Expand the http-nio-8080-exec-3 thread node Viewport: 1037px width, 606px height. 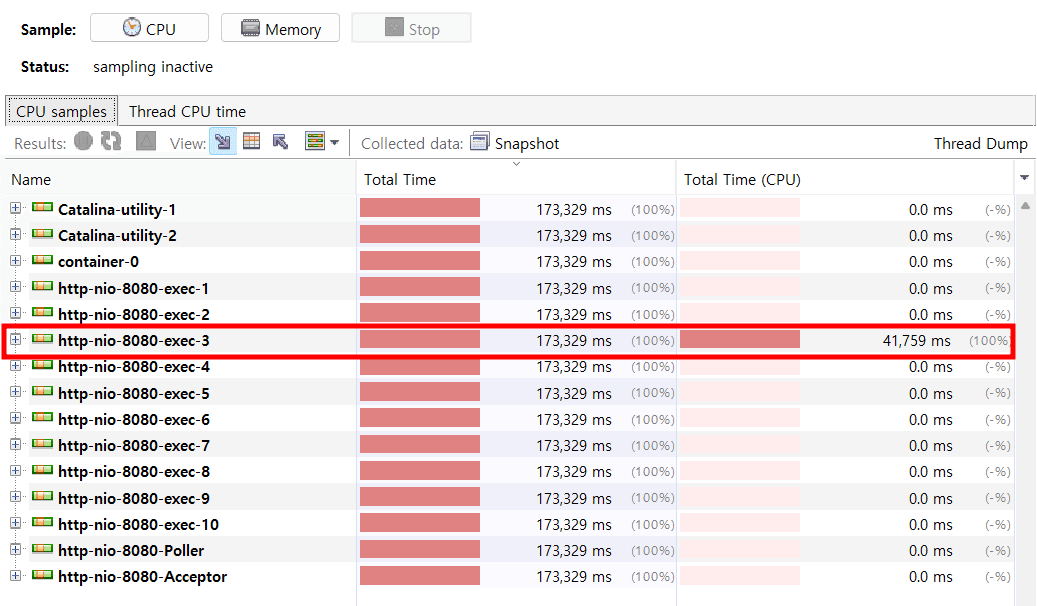(x=16, y=340)
